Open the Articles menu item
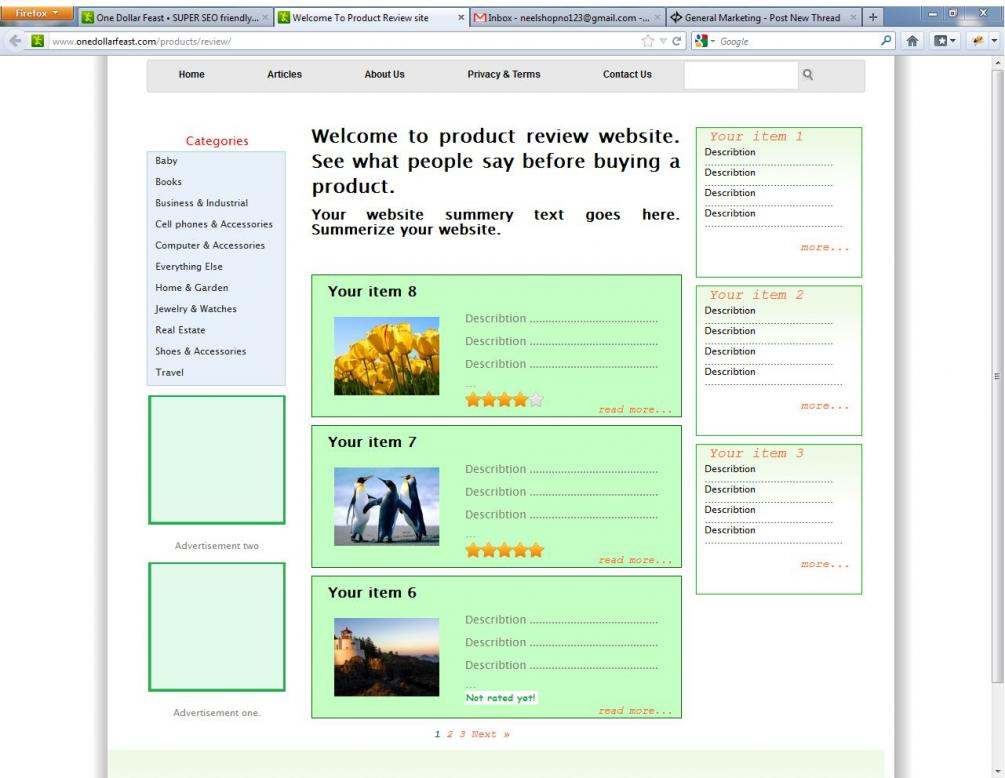The width and height of the screenshot is (1005, 778). (285, 74)
